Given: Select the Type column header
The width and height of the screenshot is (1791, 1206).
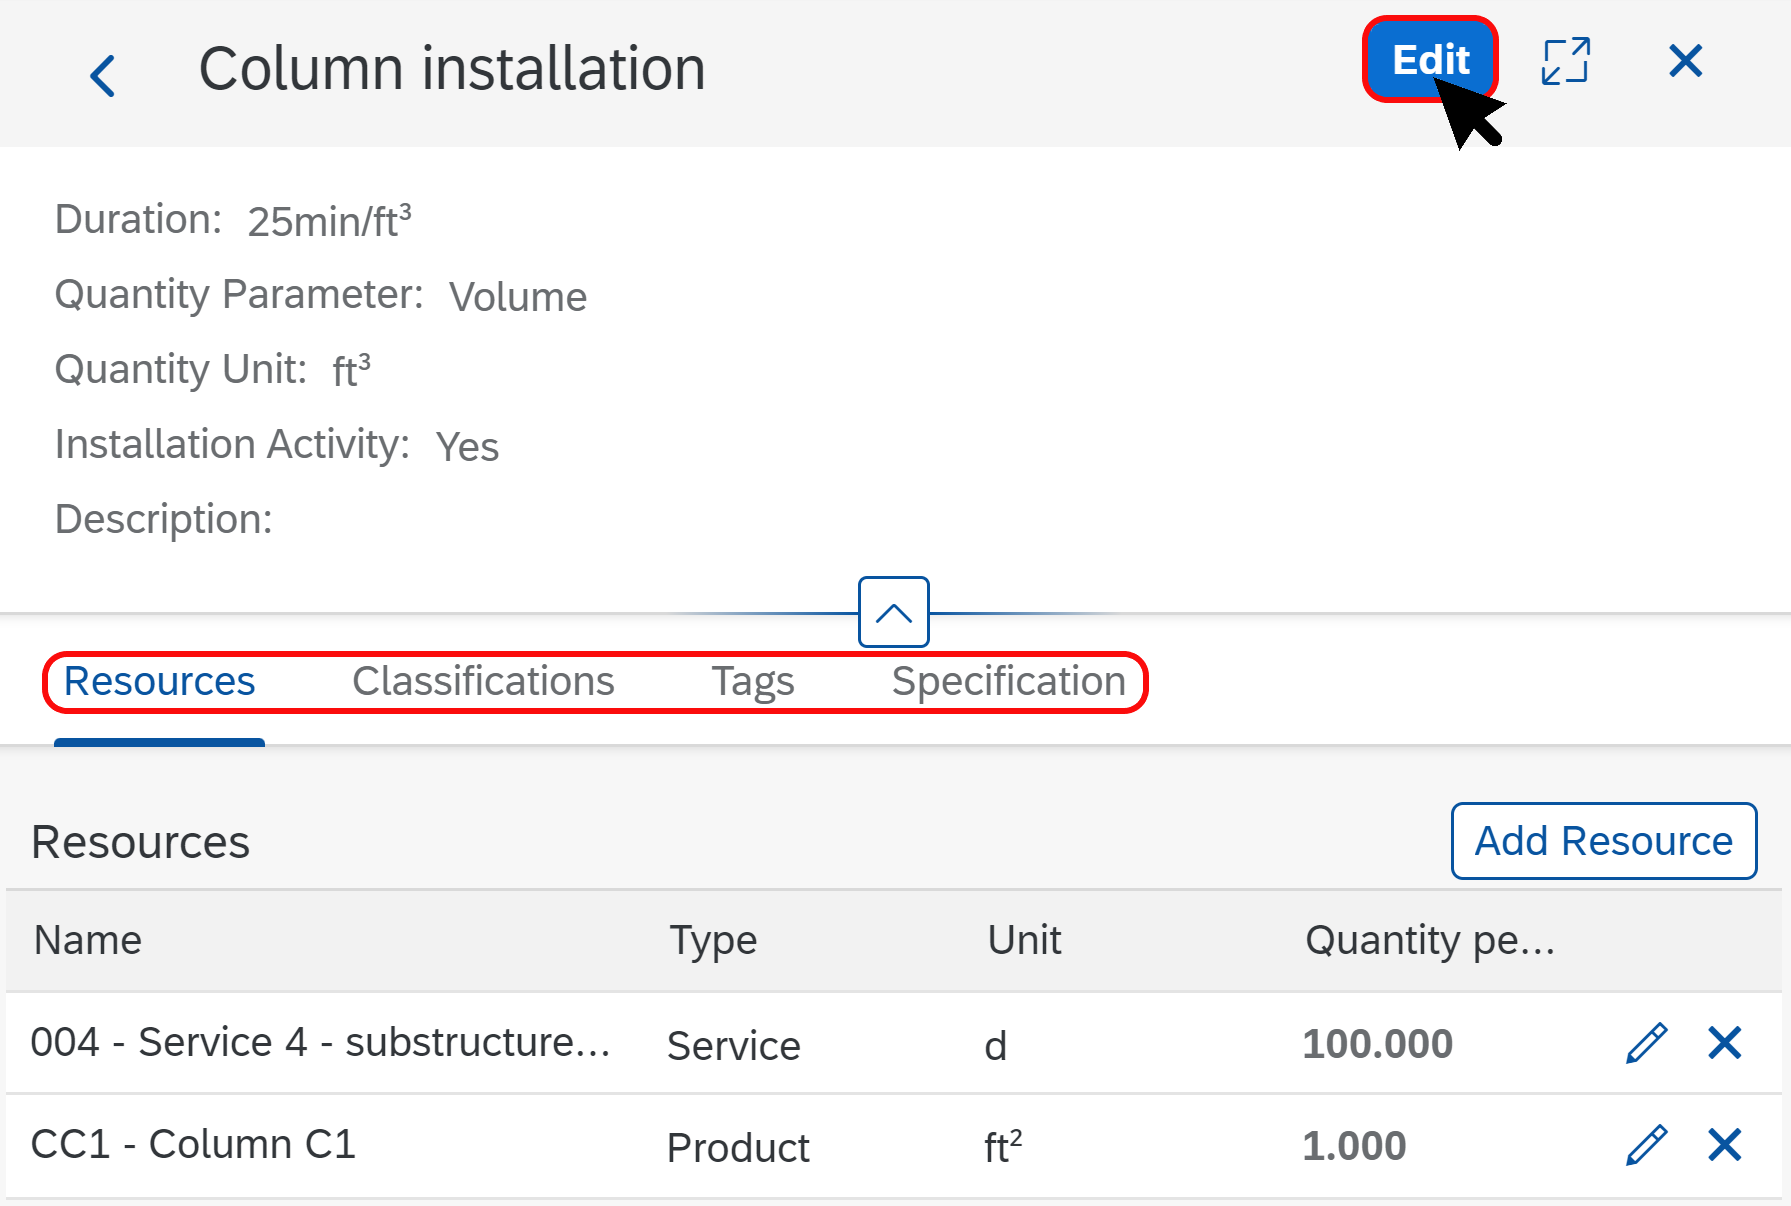Looking at the screenshot, I should pos(713,941).
